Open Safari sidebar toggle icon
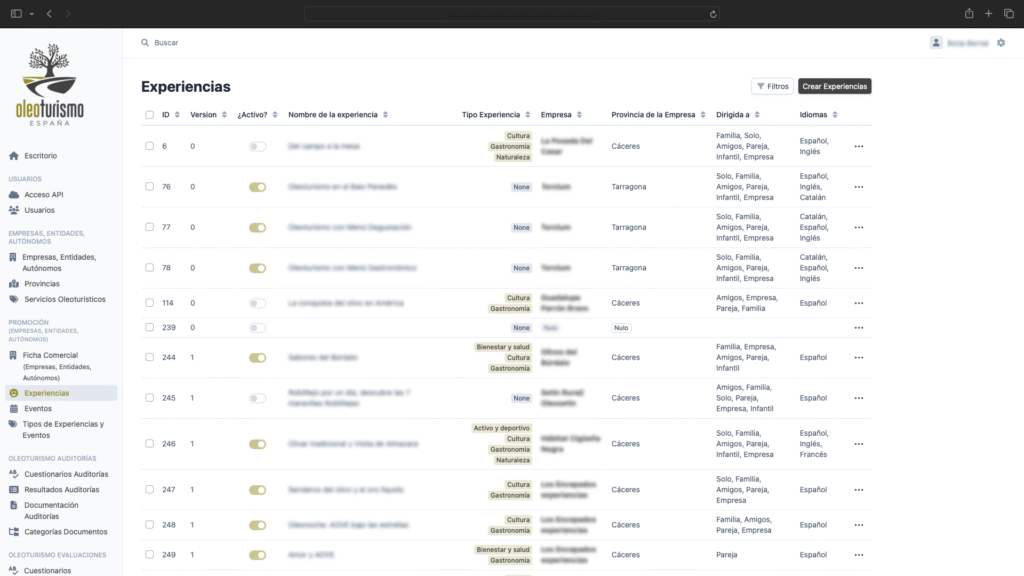 click(x=15, y=14)
